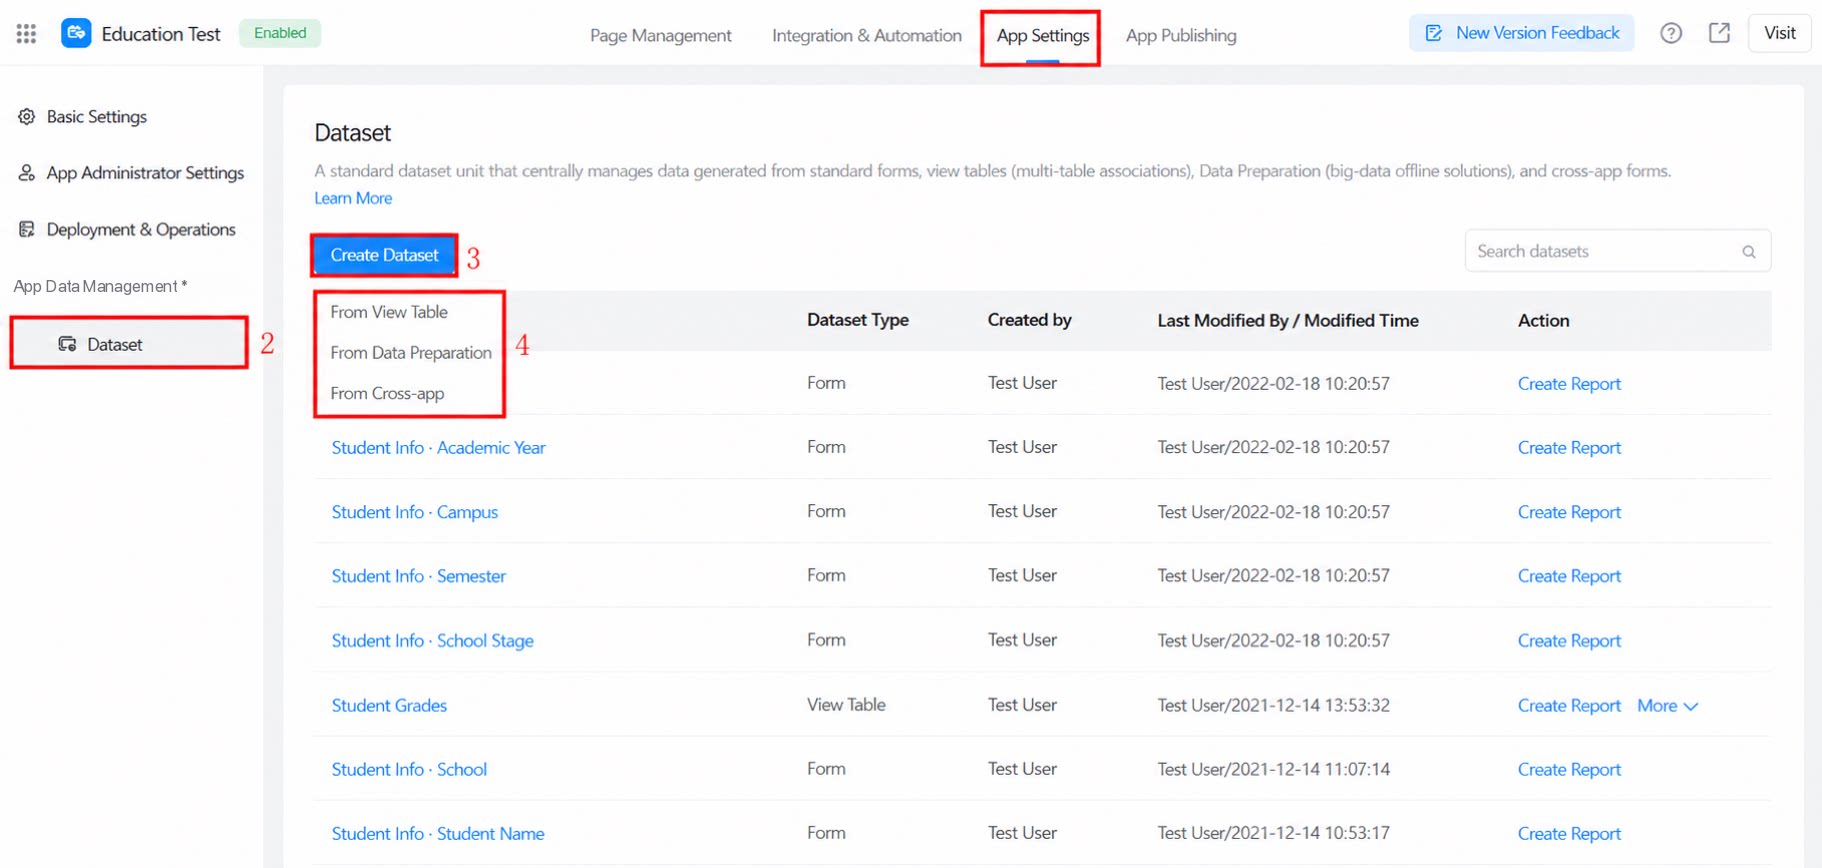Open the app launcher grid icon
Image resolution: width=1822 pixels, height=868 pixels.
[x=27, y=34]
